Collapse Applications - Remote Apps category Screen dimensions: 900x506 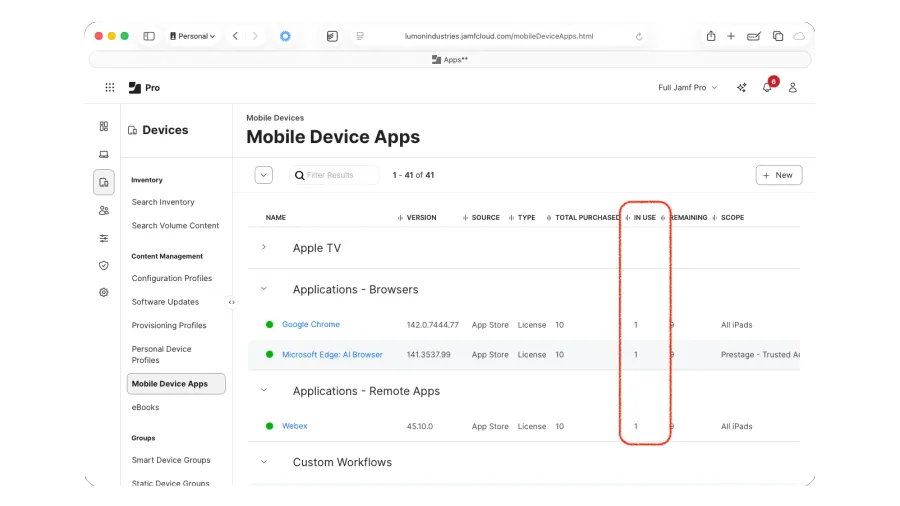263,390
